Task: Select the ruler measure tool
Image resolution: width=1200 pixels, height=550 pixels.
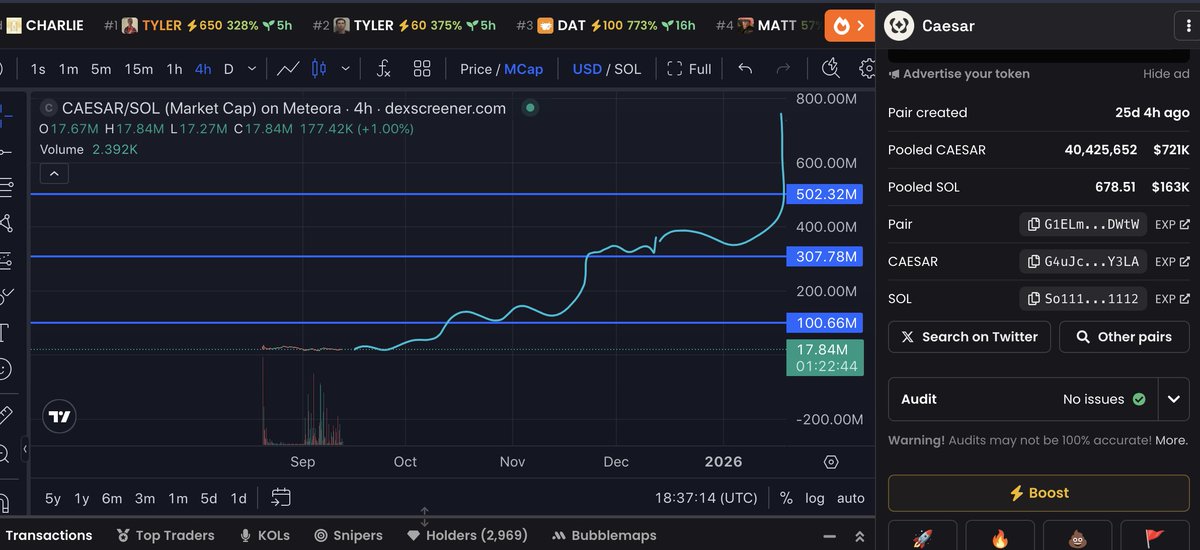Action: click(x=5, y=414)
